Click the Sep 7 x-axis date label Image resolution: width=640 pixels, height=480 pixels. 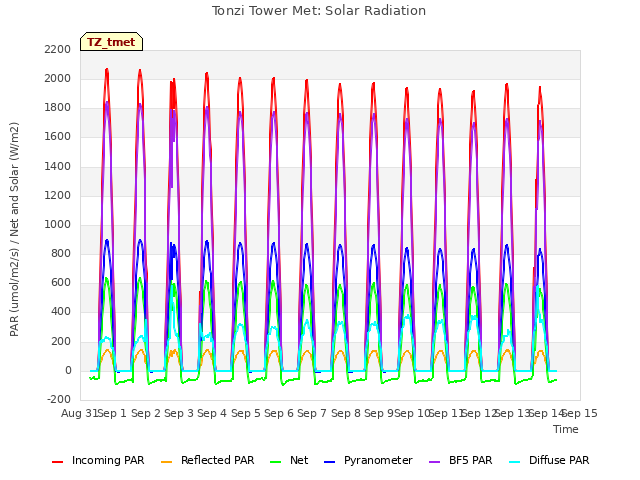pos(312,413)
